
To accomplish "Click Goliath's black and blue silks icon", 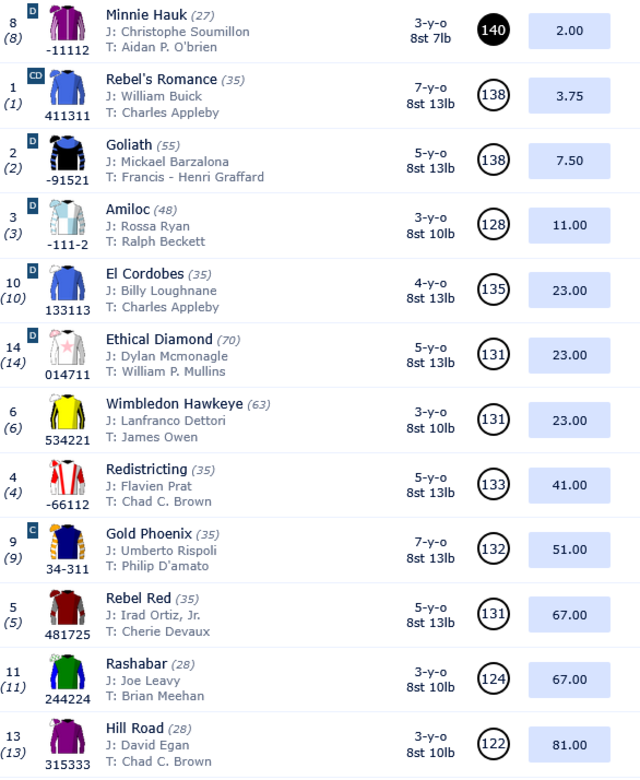I will tap(67, 153).
